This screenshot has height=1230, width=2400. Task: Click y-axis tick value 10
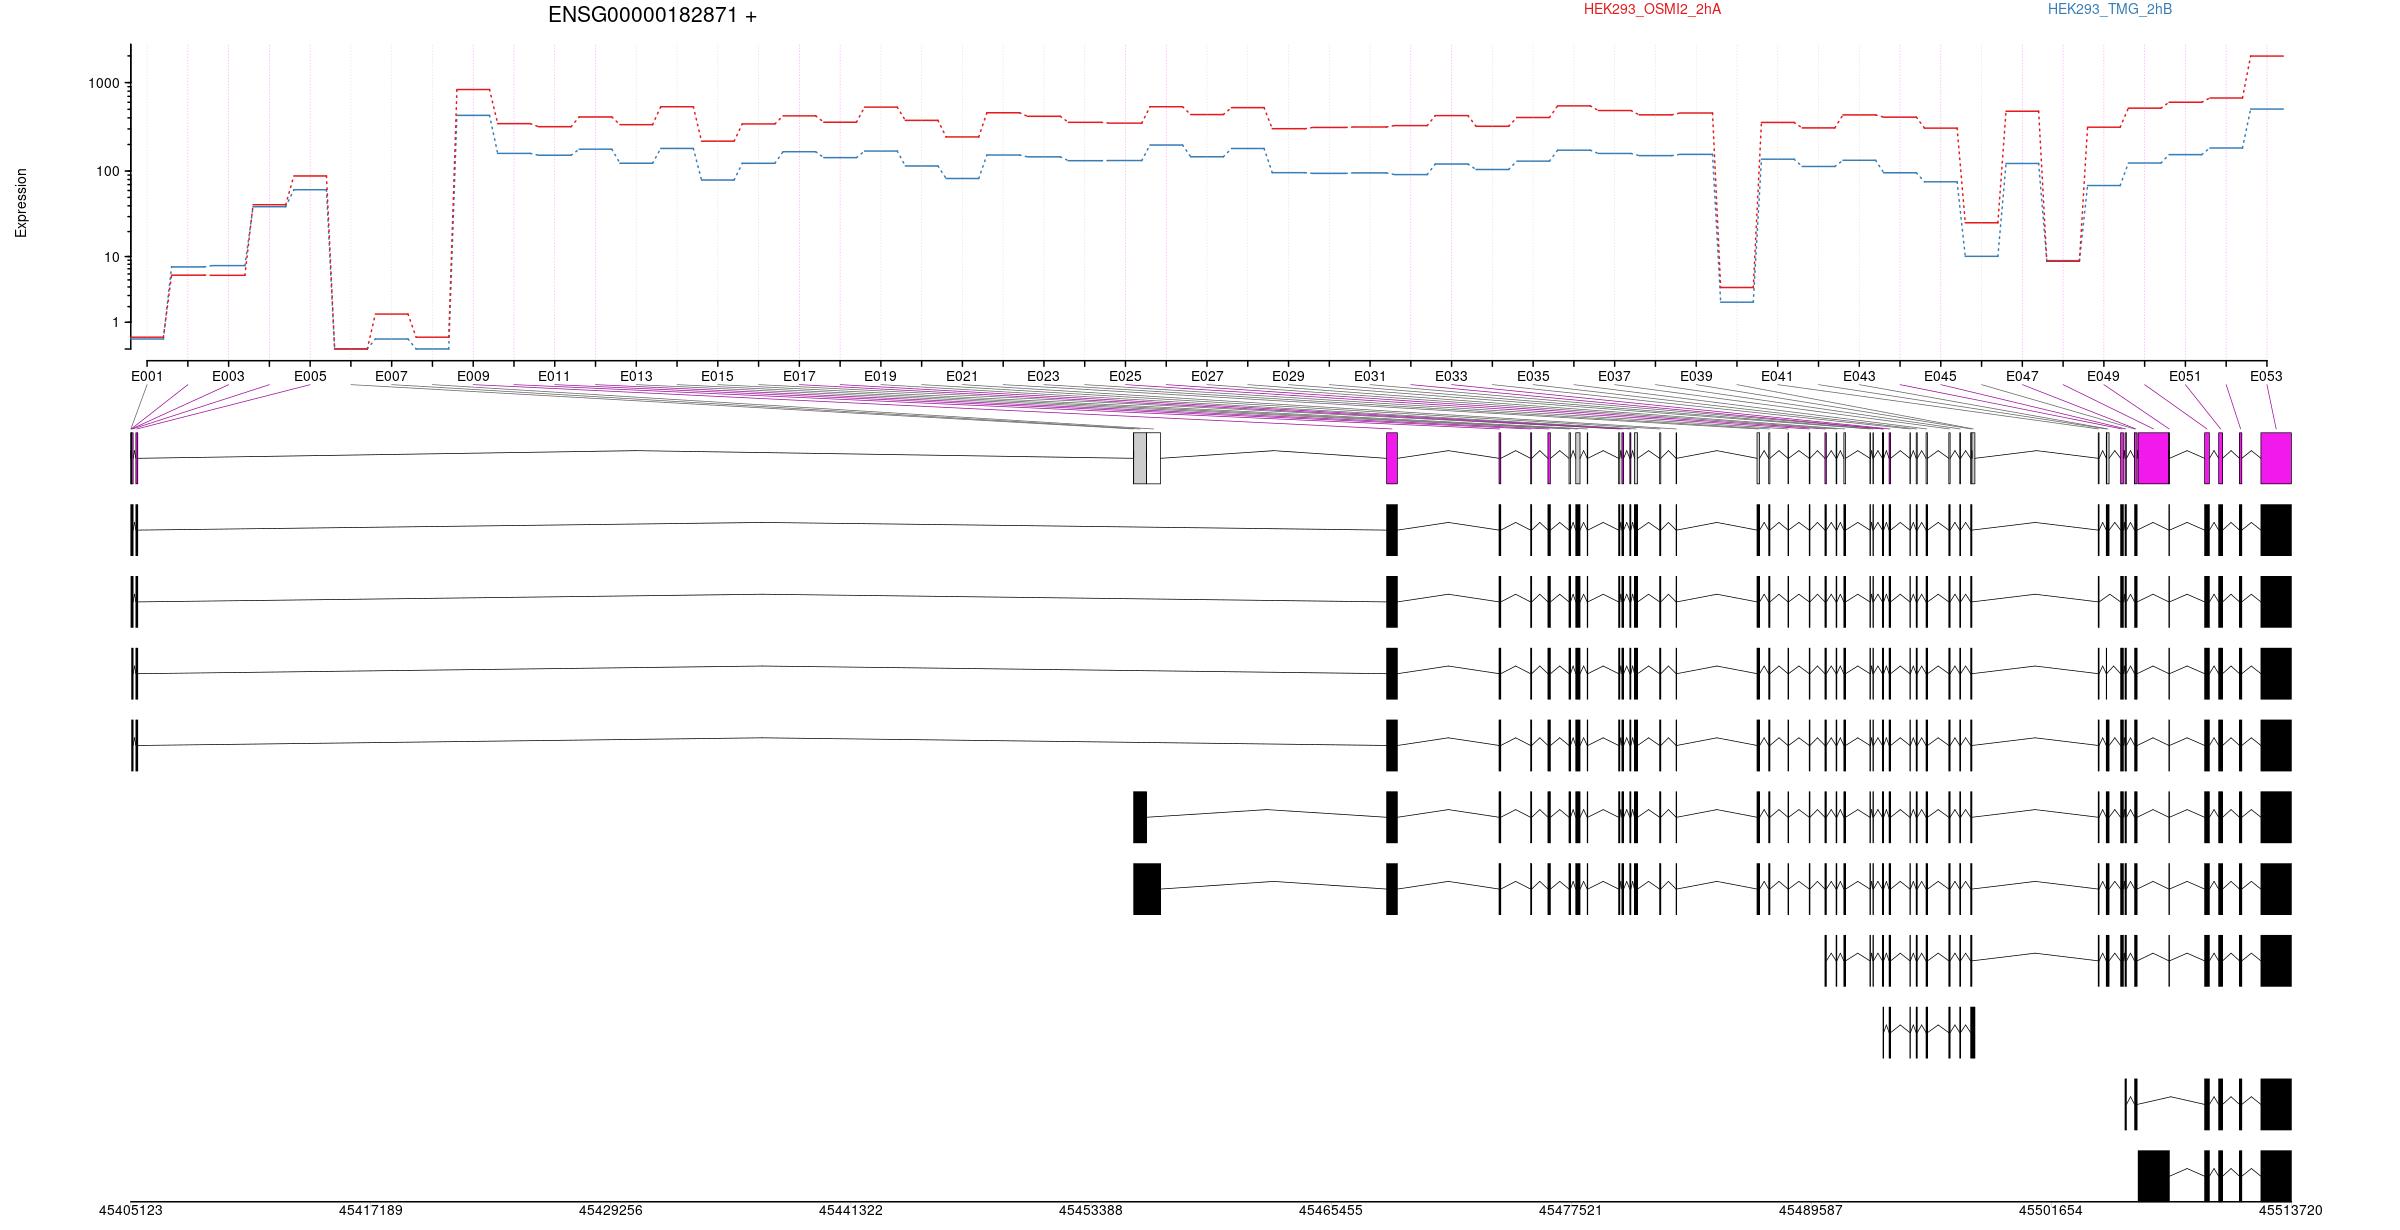point(111,257)
